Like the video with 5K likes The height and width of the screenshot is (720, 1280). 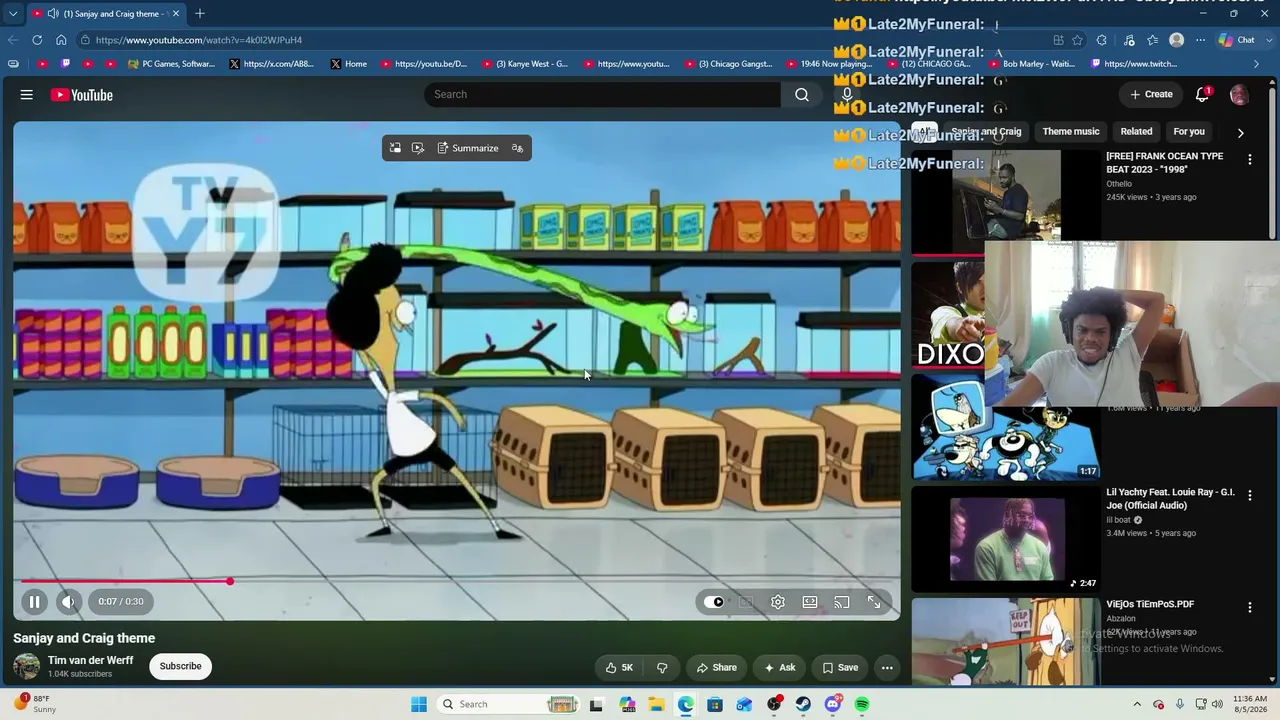(x=619, y=667)
